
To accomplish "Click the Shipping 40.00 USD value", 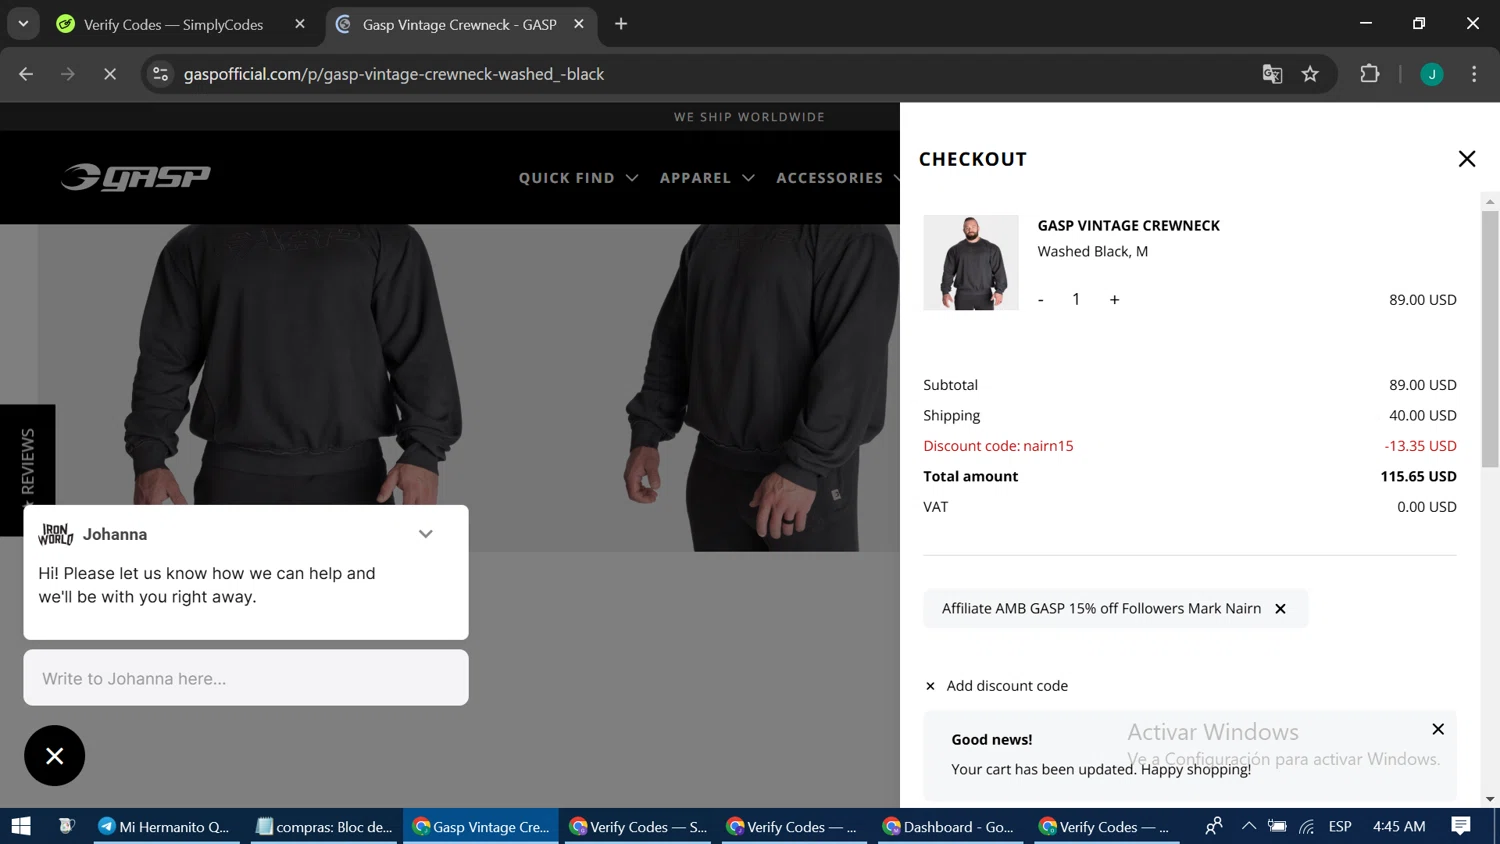I will tap(1422, 415).
